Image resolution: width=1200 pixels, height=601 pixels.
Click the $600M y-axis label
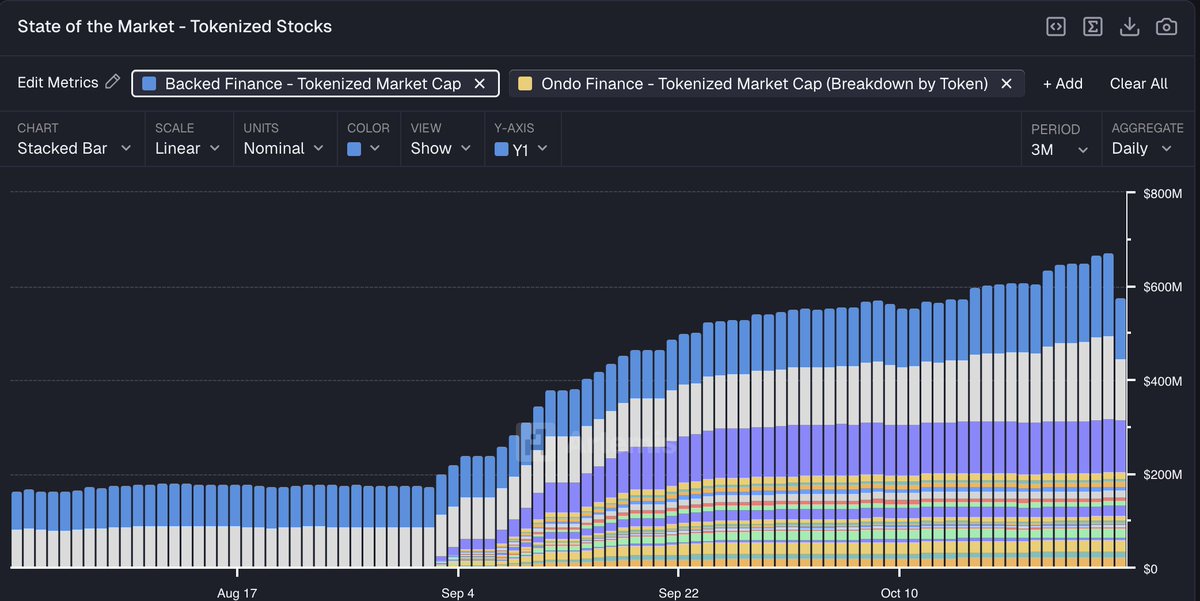pyautogui.click(x=1162, y=288)
